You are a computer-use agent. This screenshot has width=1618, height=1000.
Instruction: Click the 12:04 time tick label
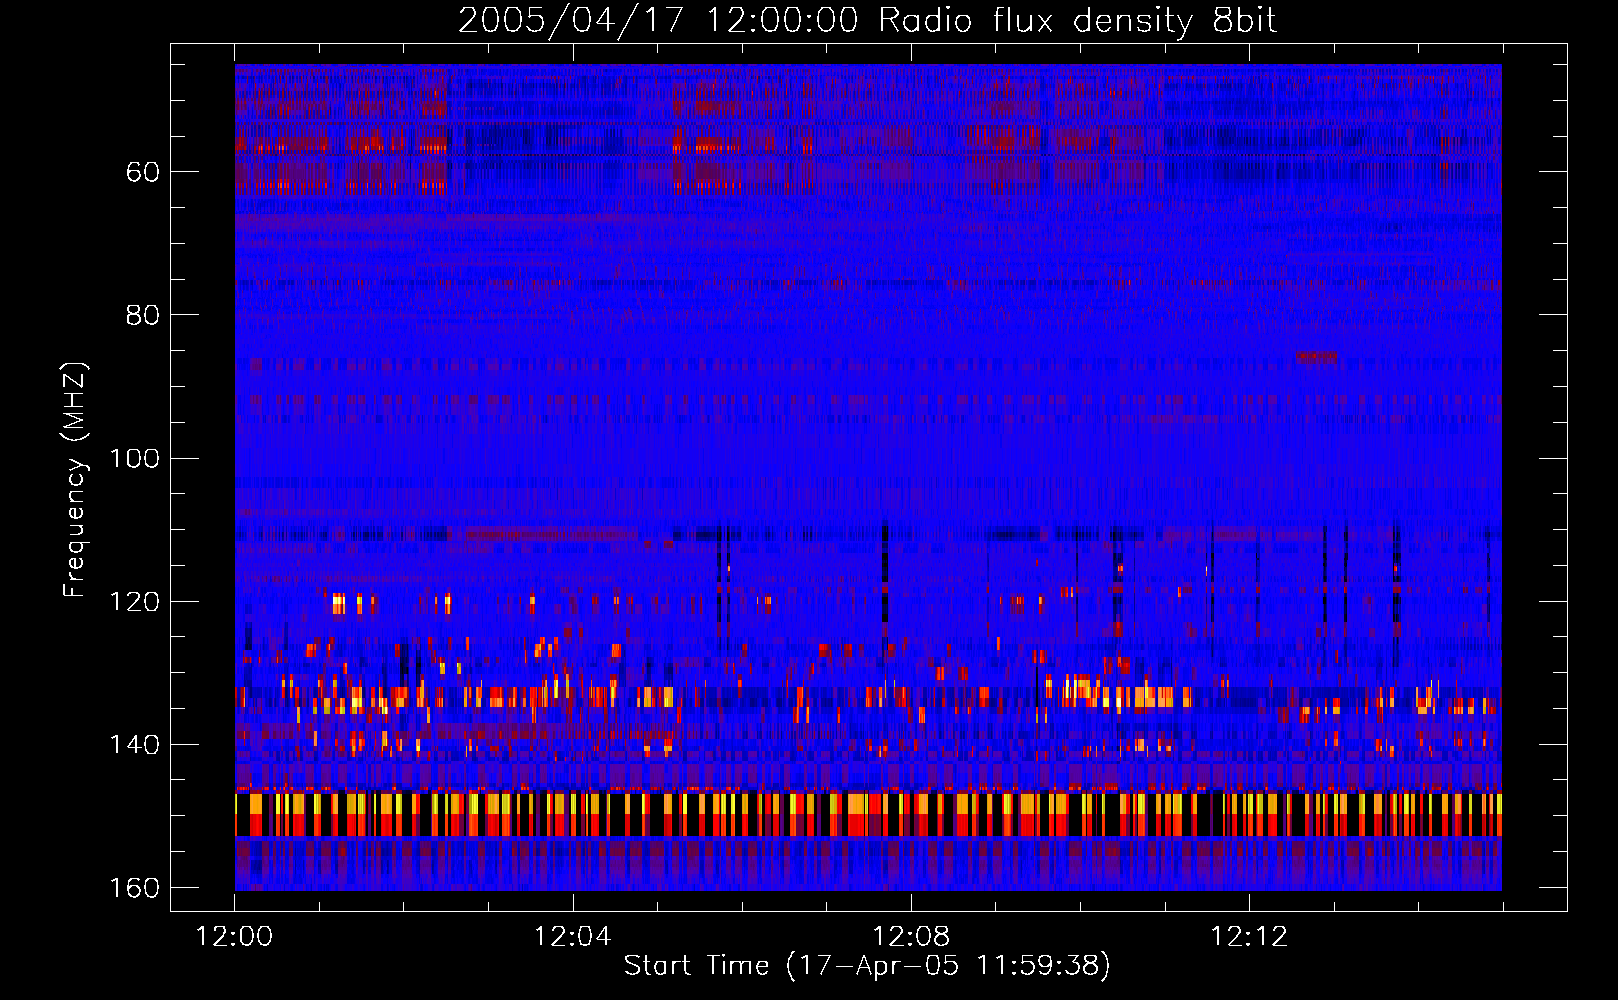point(572,937)
